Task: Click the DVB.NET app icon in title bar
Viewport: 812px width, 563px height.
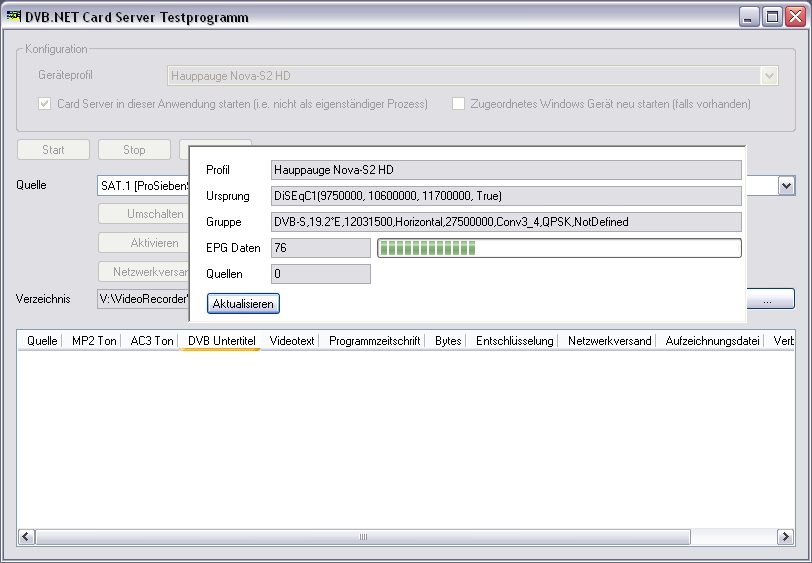Action: [x=14, y=17]
